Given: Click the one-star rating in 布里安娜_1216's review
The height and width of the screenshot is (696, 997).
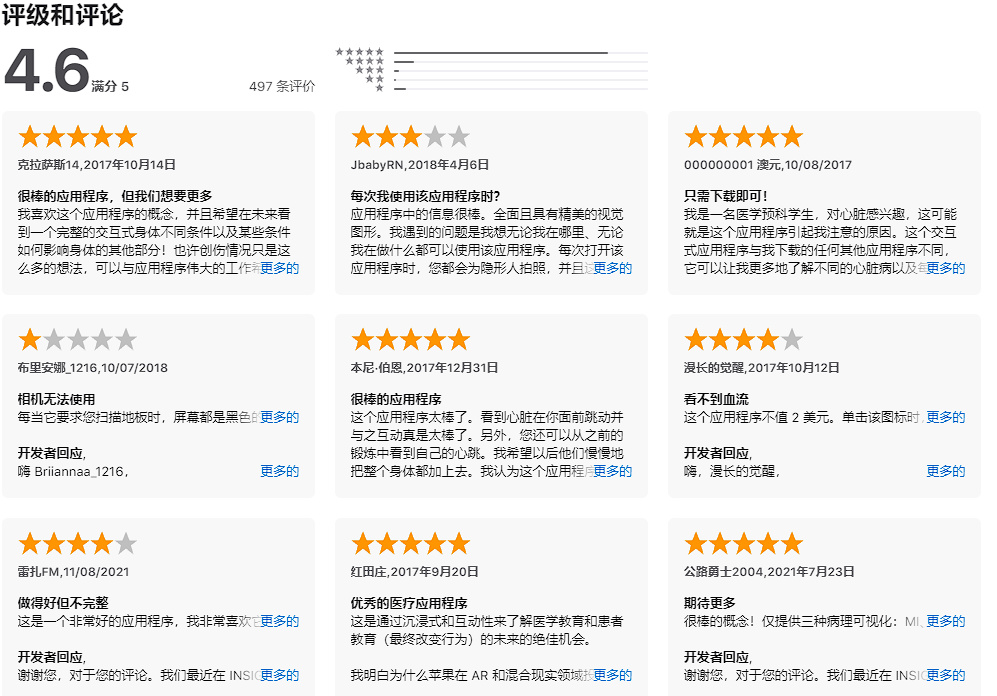Looking at the screenshot, I should pyautogui.click(x=77, y=340).
